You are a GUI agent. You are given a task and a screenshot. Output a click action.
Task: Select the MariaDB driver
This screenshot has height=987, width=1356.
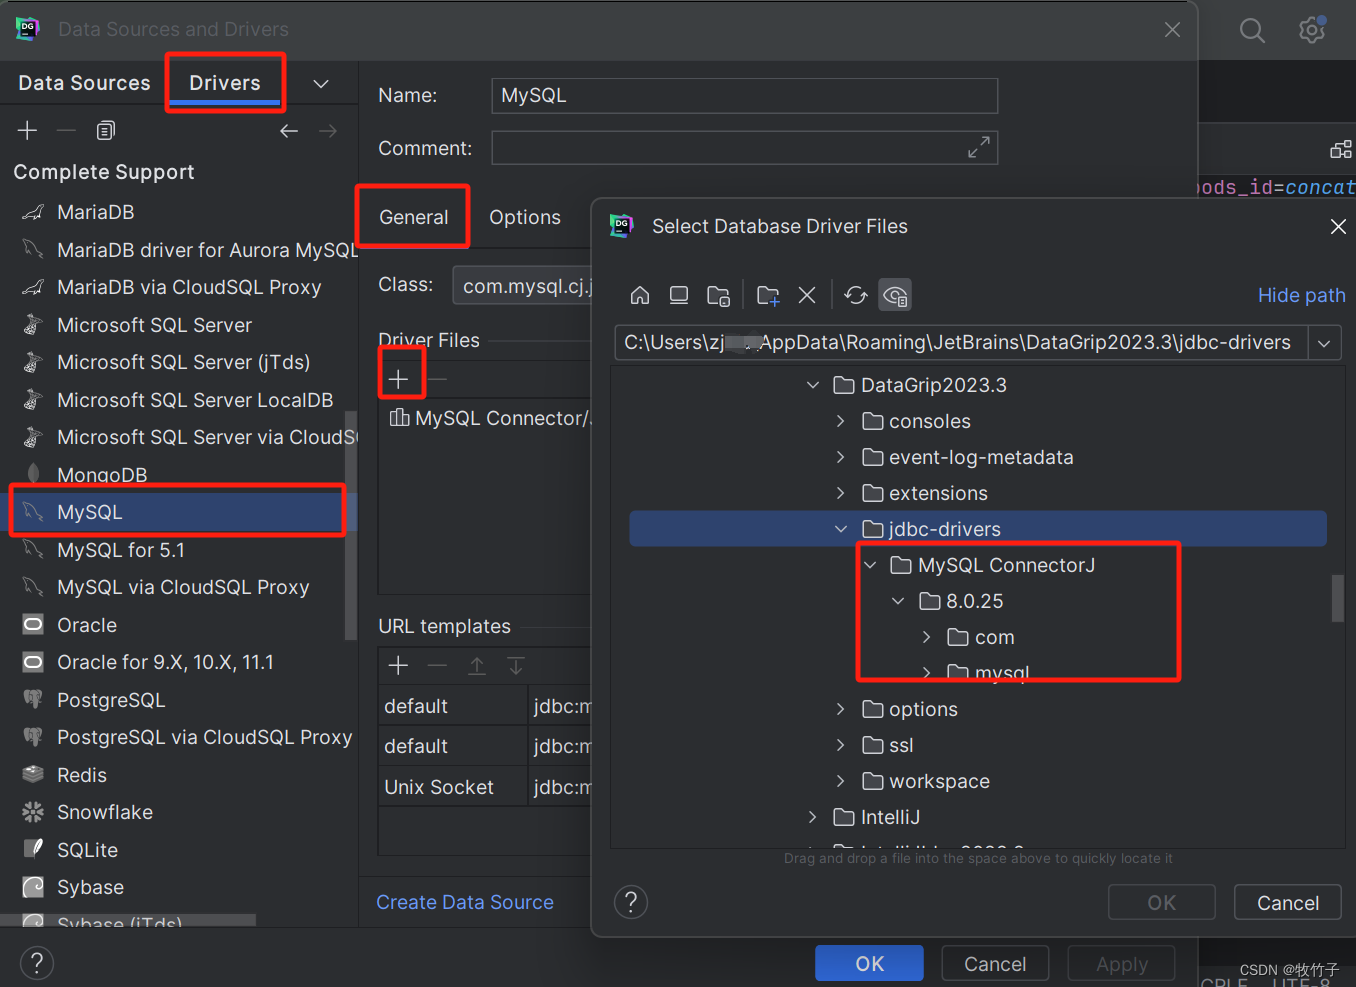(95, 212)
